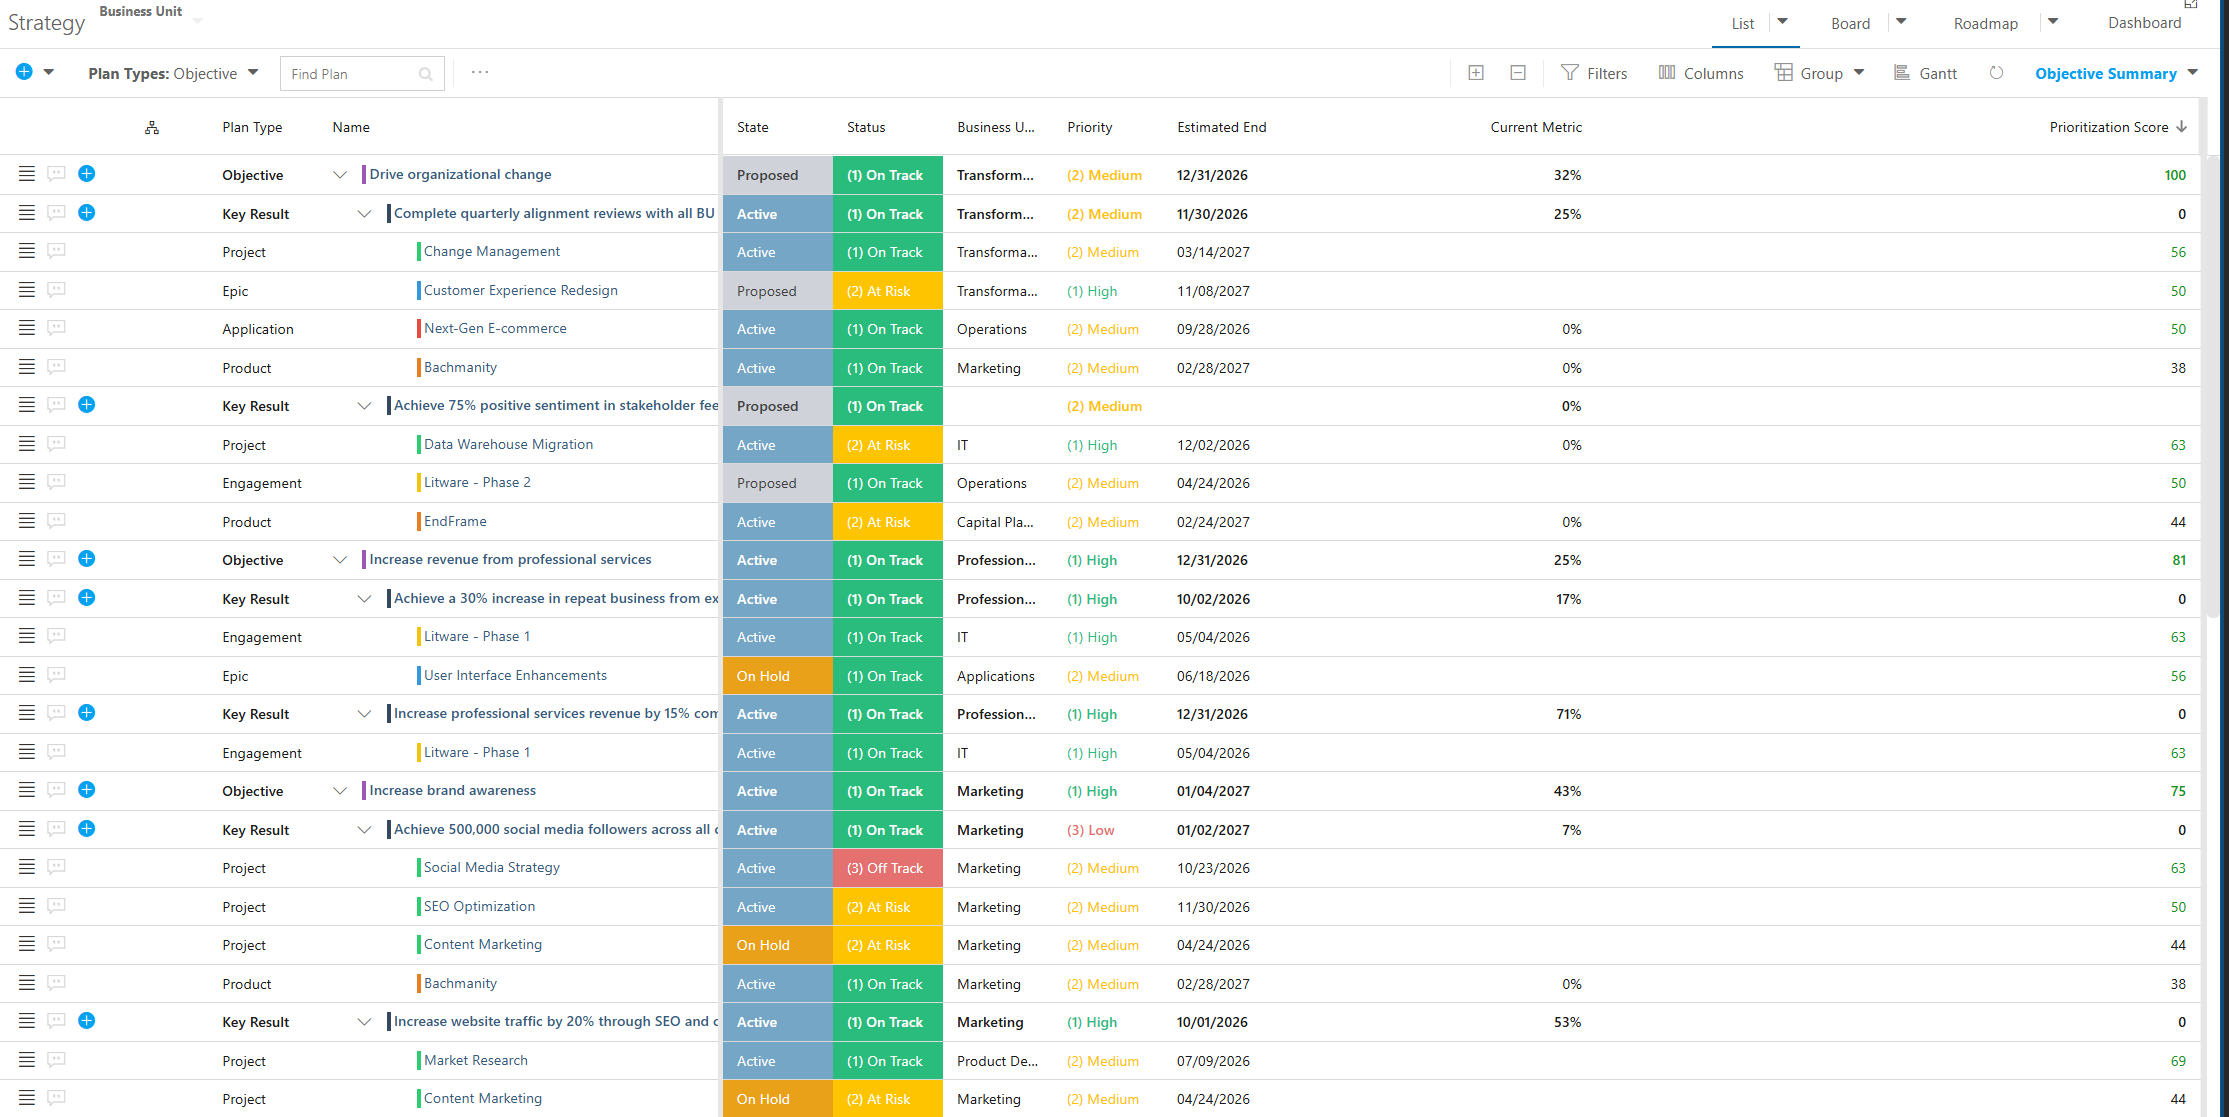Image resolution: width=2229 pixels, height=1117 pixels.
Task: Click the Gantt view button
Action: pyautogui.click(x=1926, y=73)
